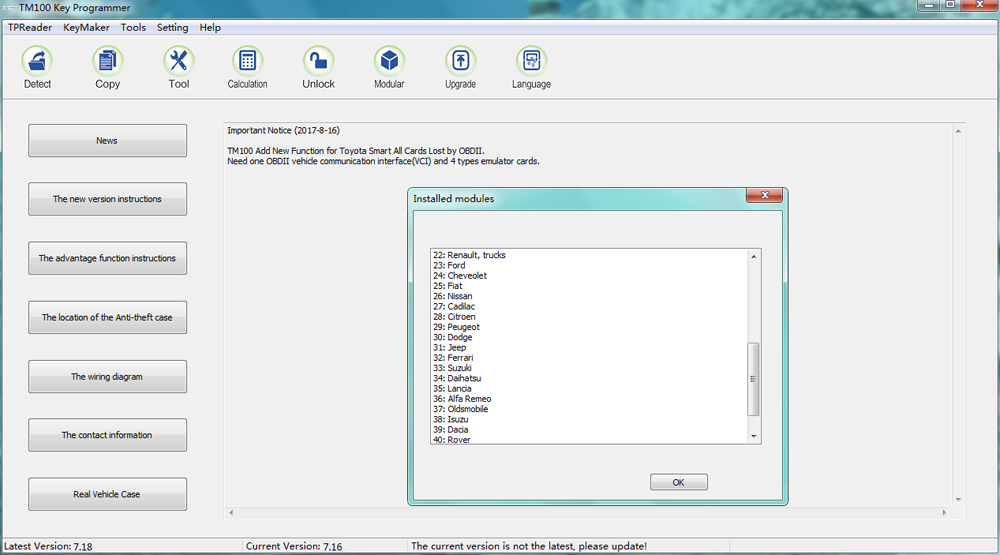The width and height of the screenshot is (1000, 555).
Task: Click the 'Installed modules' dialog title
Action: click(453, 198)
